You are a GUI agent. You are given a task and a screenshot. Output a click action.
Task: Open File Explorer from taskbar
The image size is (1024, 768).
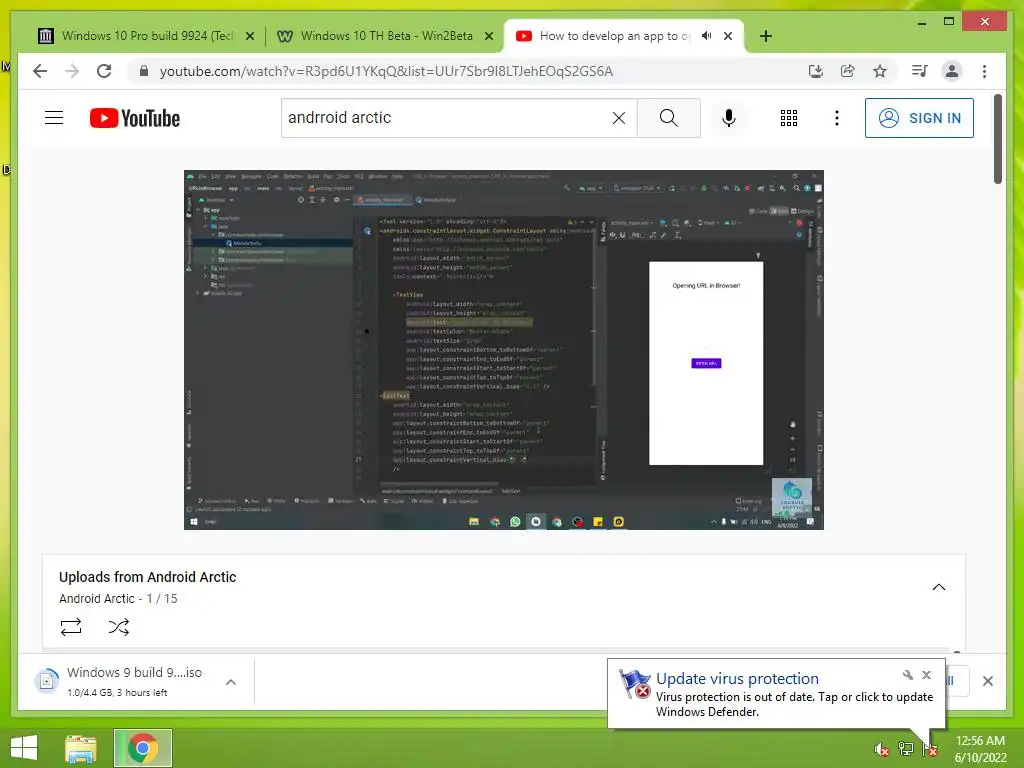[x=81, y=748]
